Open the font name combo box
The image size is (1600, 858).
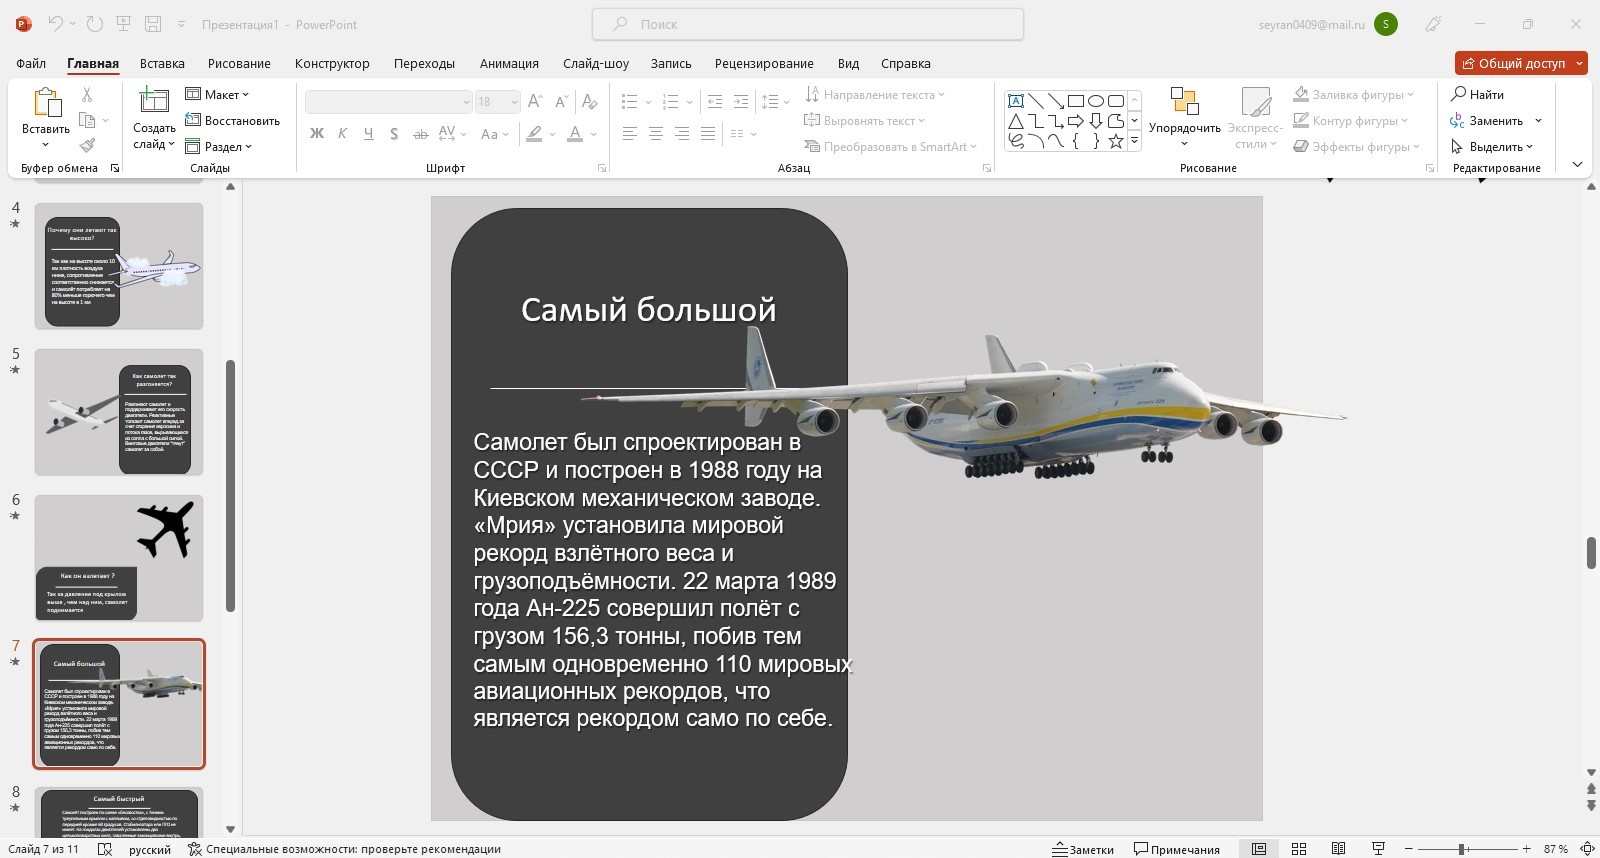(x=388, y=102)
